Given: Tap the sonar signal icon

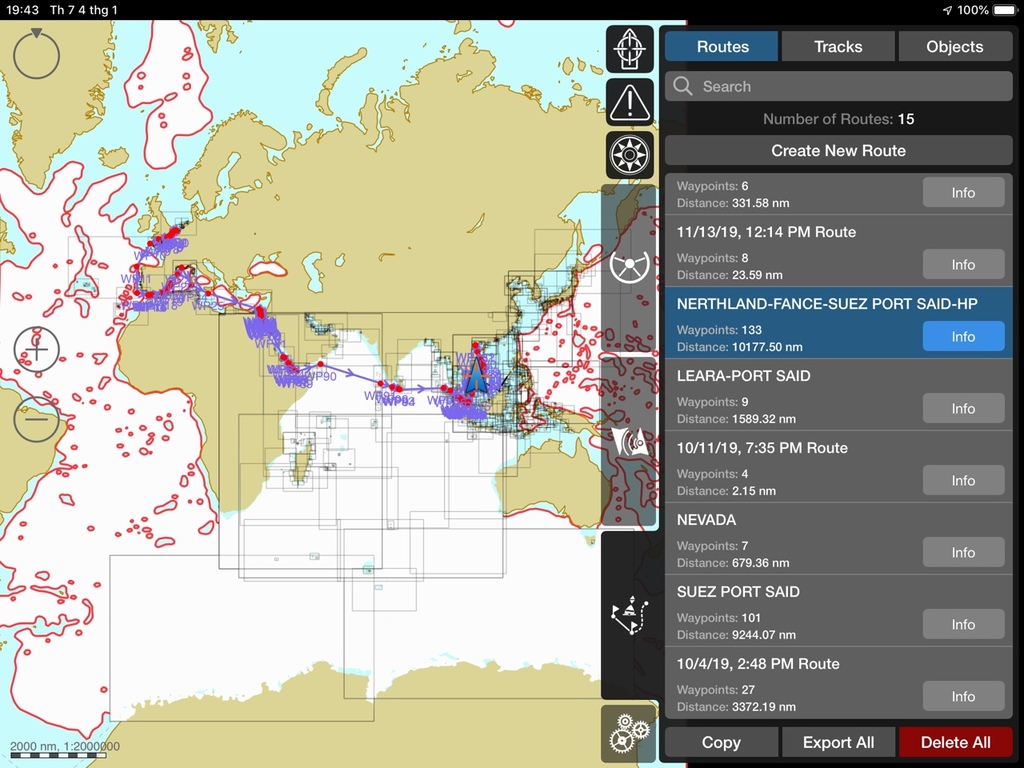Looking at the screenshot, I should coord(630,441).
